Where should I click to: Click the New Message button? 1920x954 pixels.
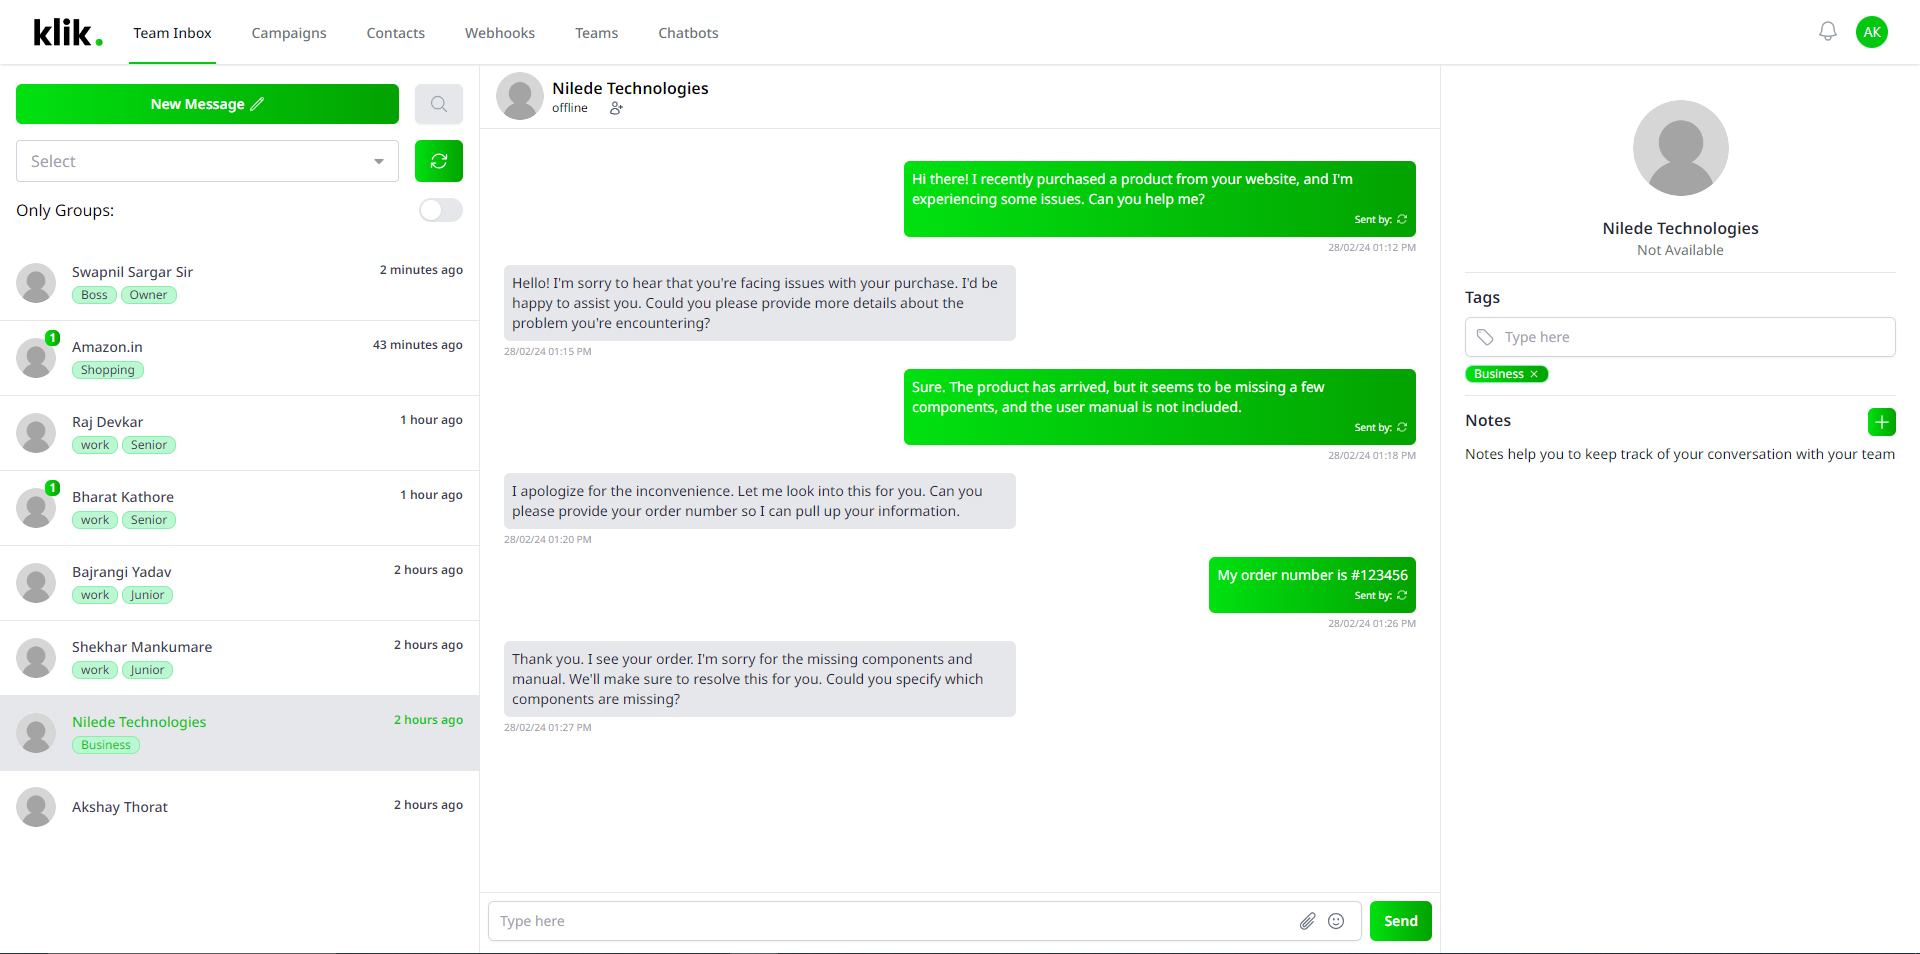coord(207,104)
